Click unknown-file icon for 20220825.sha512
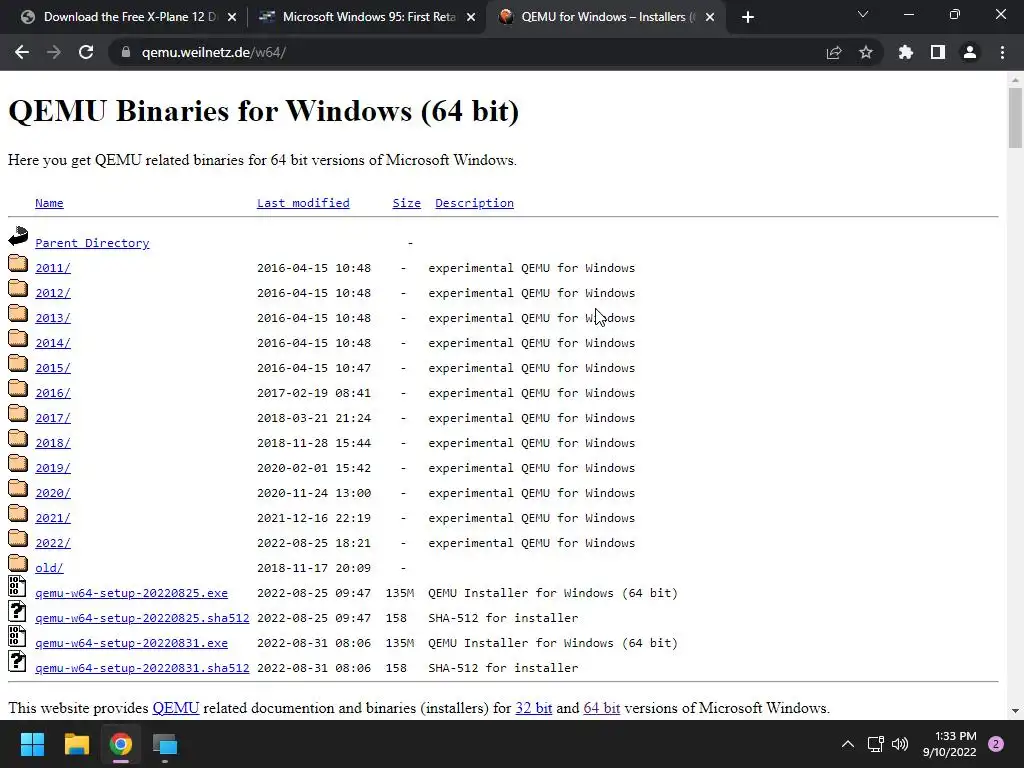The image size is (1024, 768). 18,611
